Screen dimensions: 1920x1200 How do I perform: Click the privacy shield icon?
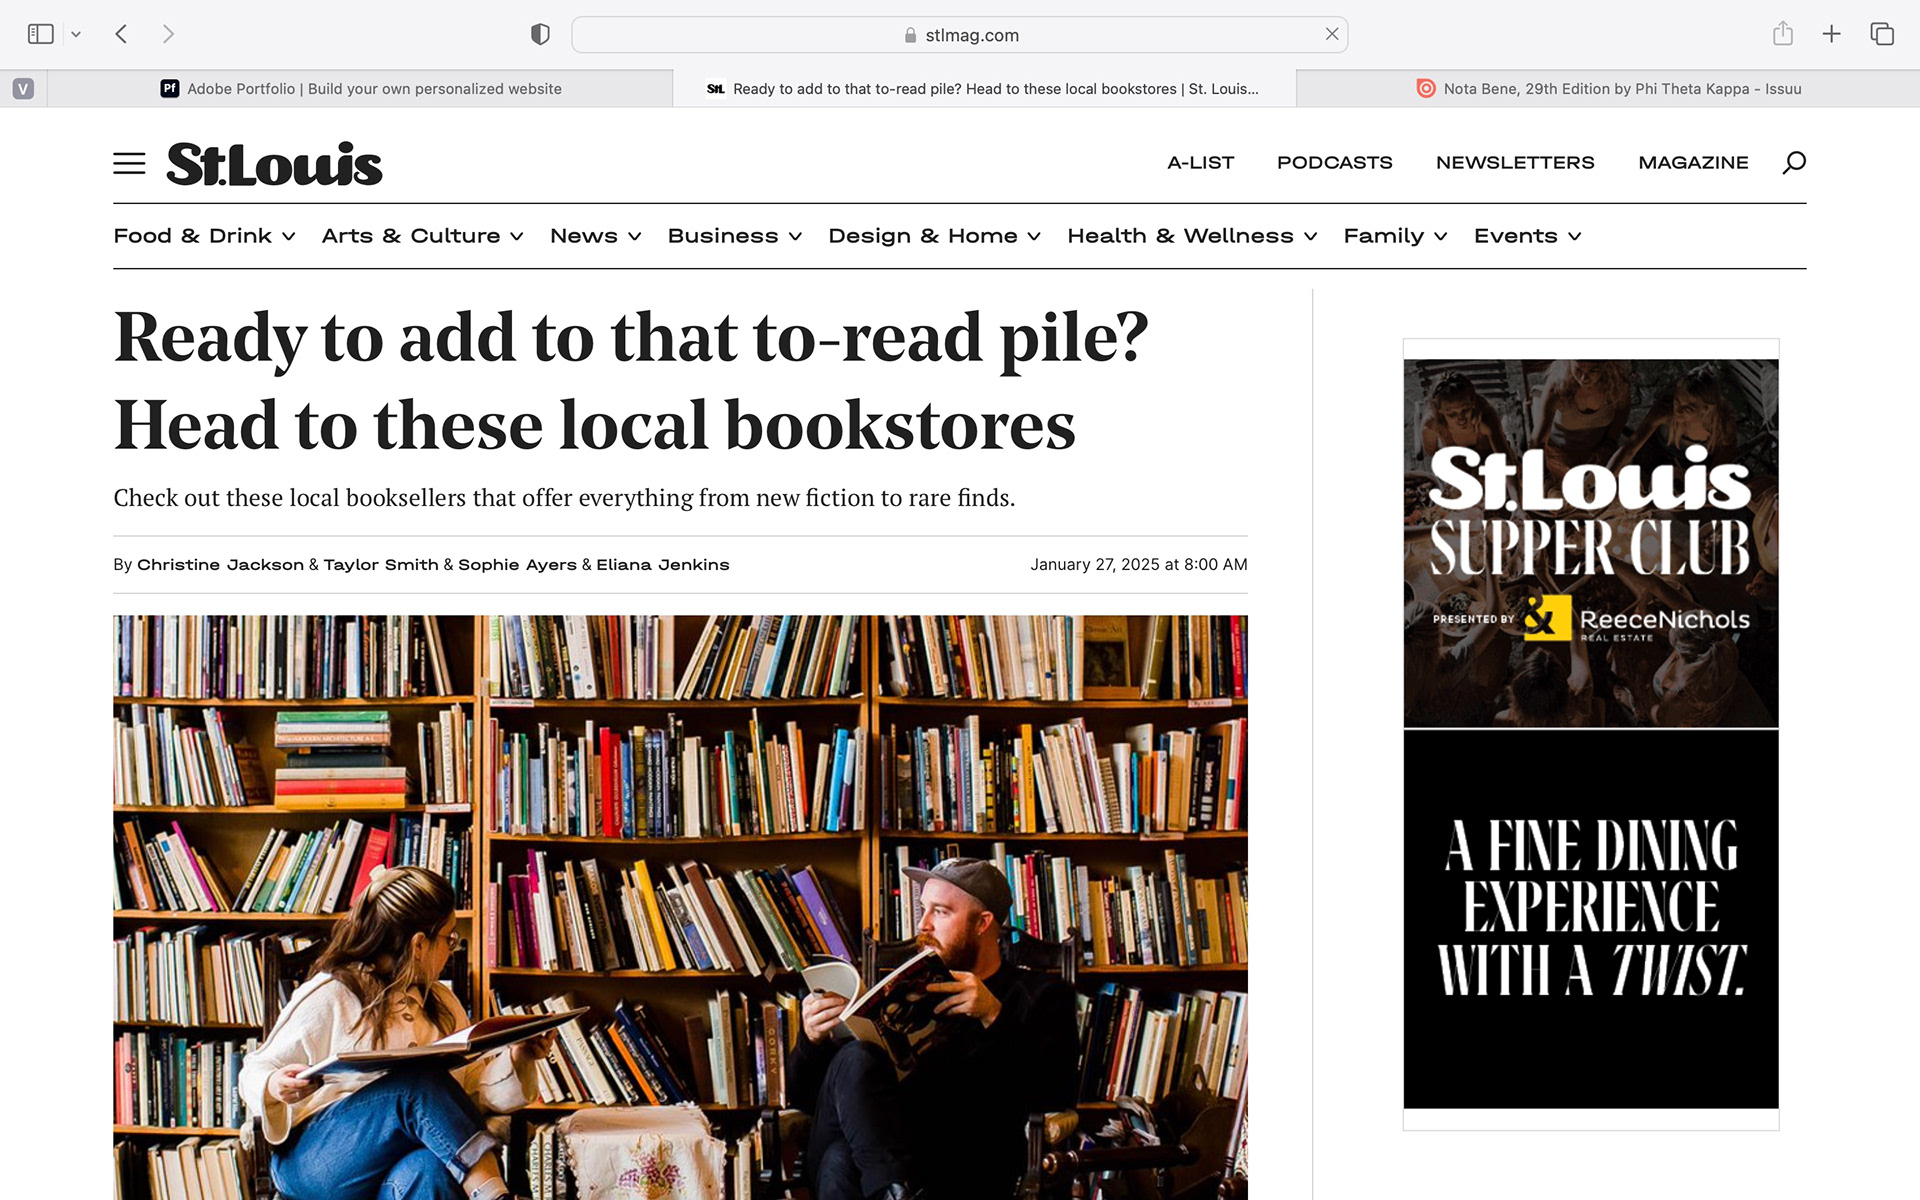tap(540, 34)
